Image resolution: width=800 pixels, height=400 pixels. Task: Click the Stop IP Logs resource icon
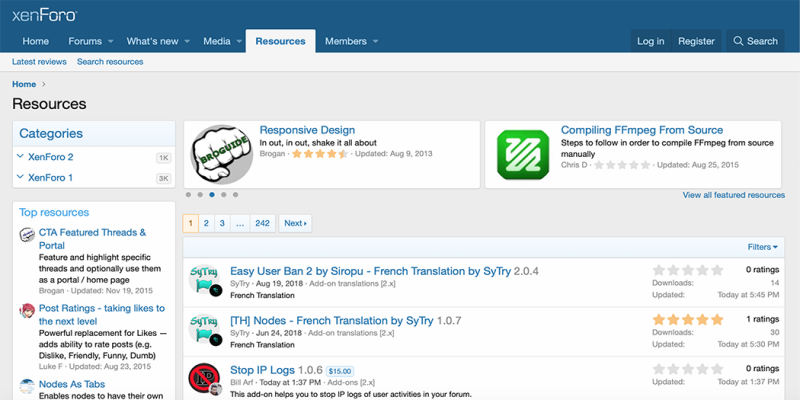(x=204, y=378)
